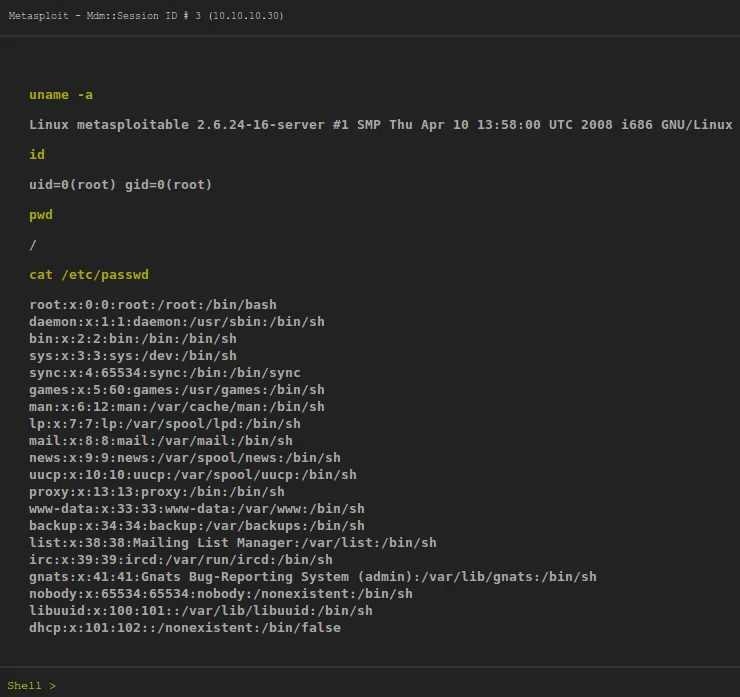Screen dimensions: 740x697
Task: Click the 'uid=0(root) gid=0(root)' output
Action: coord(120,185)
